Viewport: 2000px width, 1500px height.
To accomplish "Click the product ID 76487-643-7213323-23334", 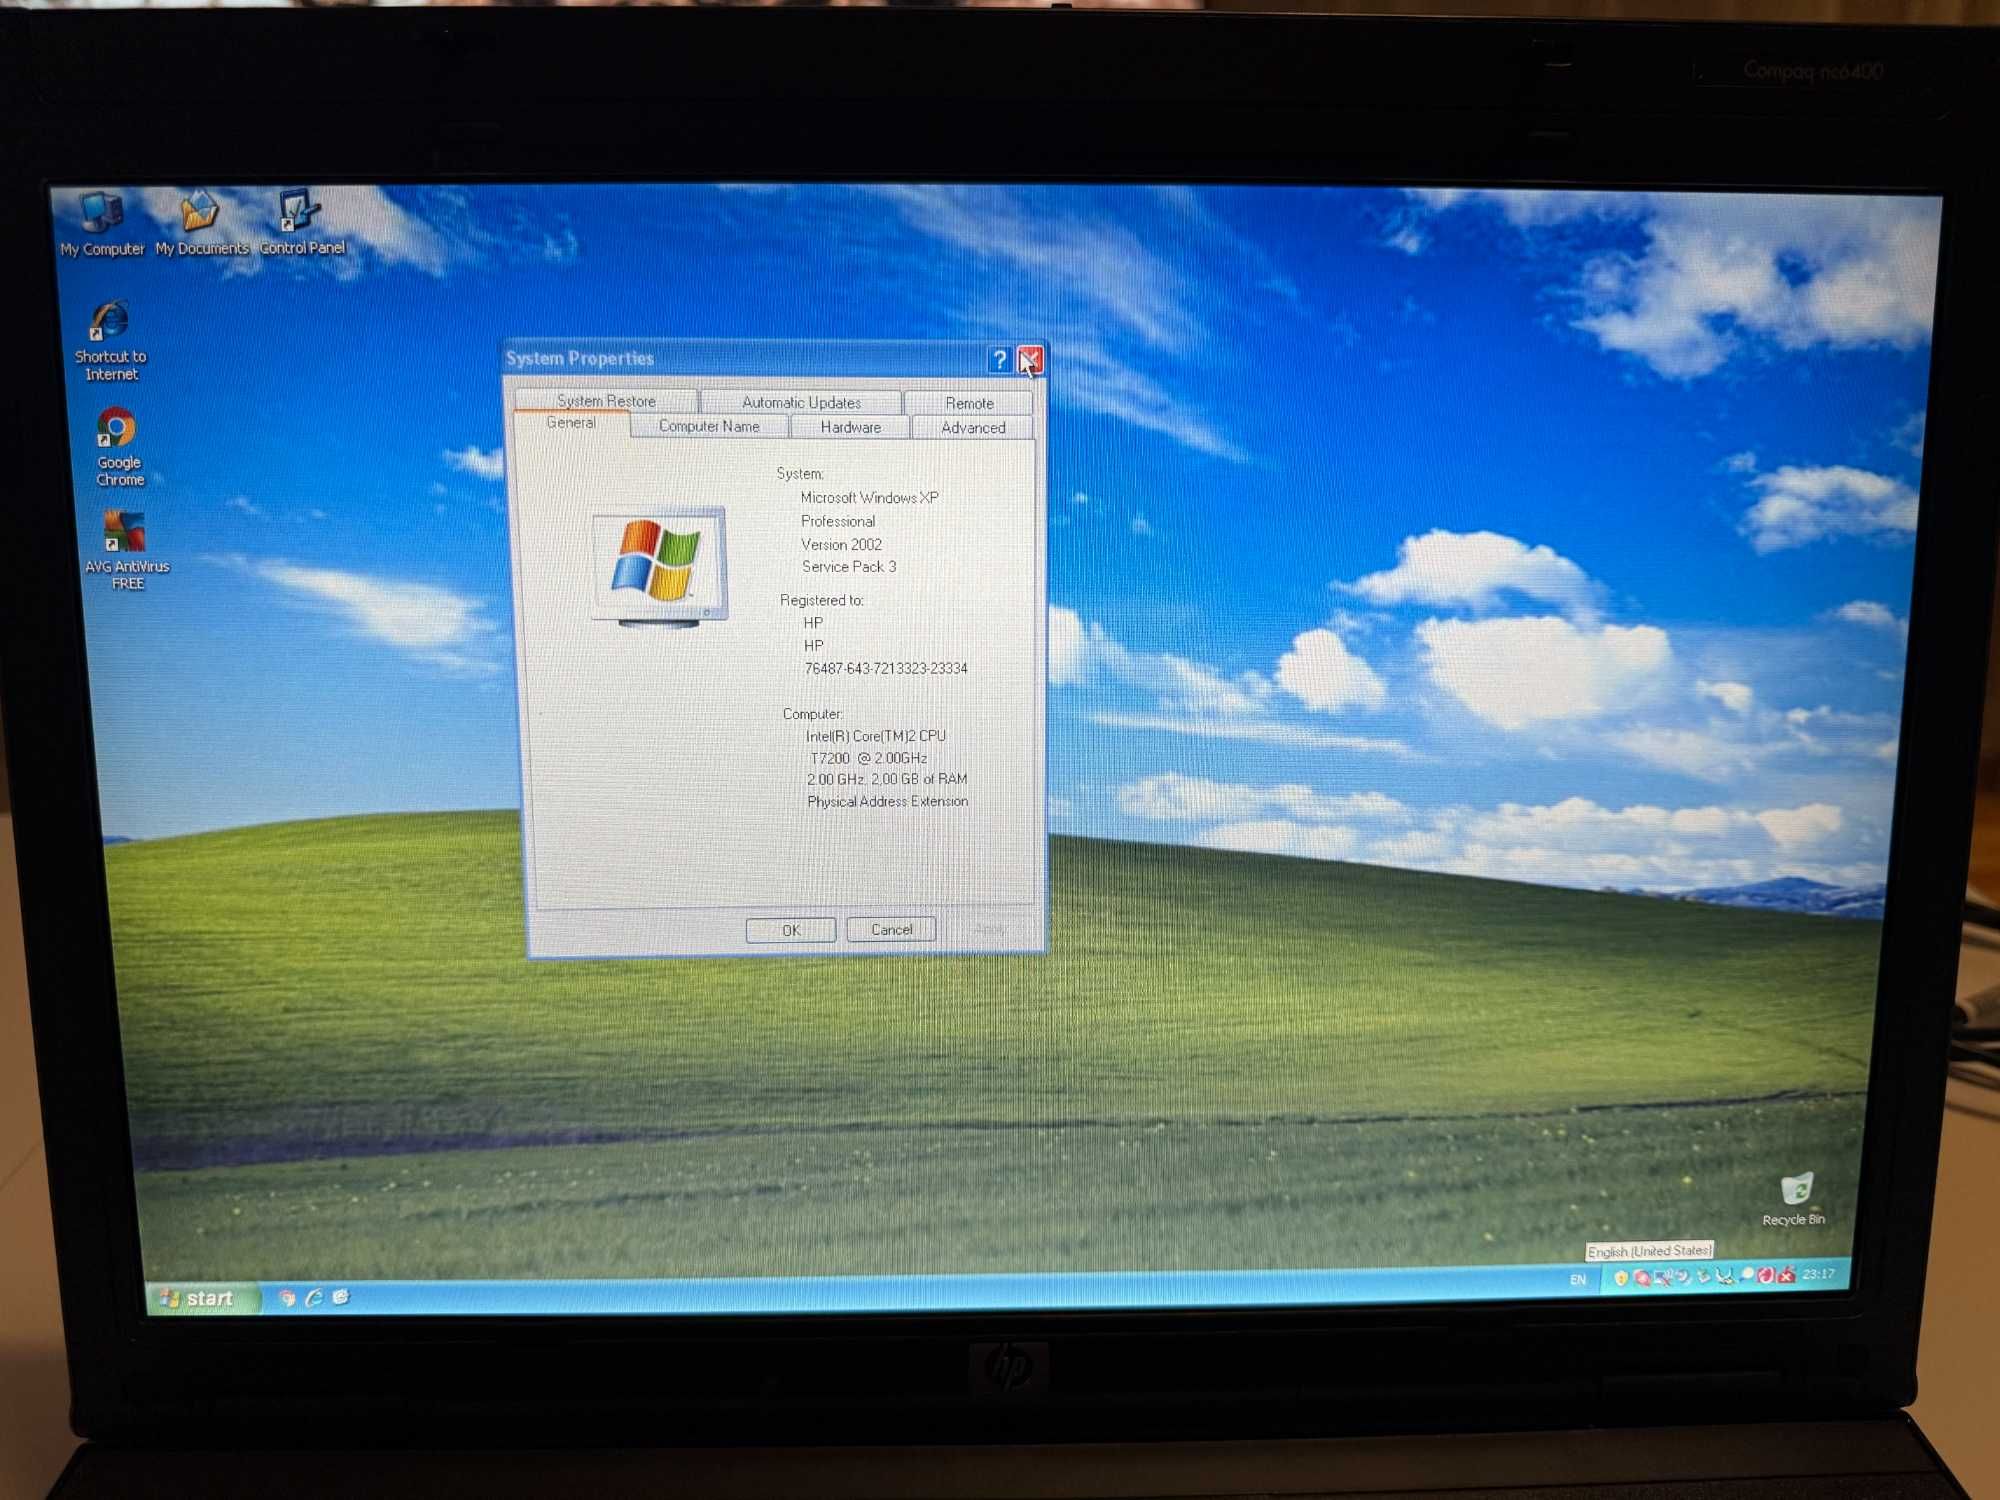I will [886, 668].
